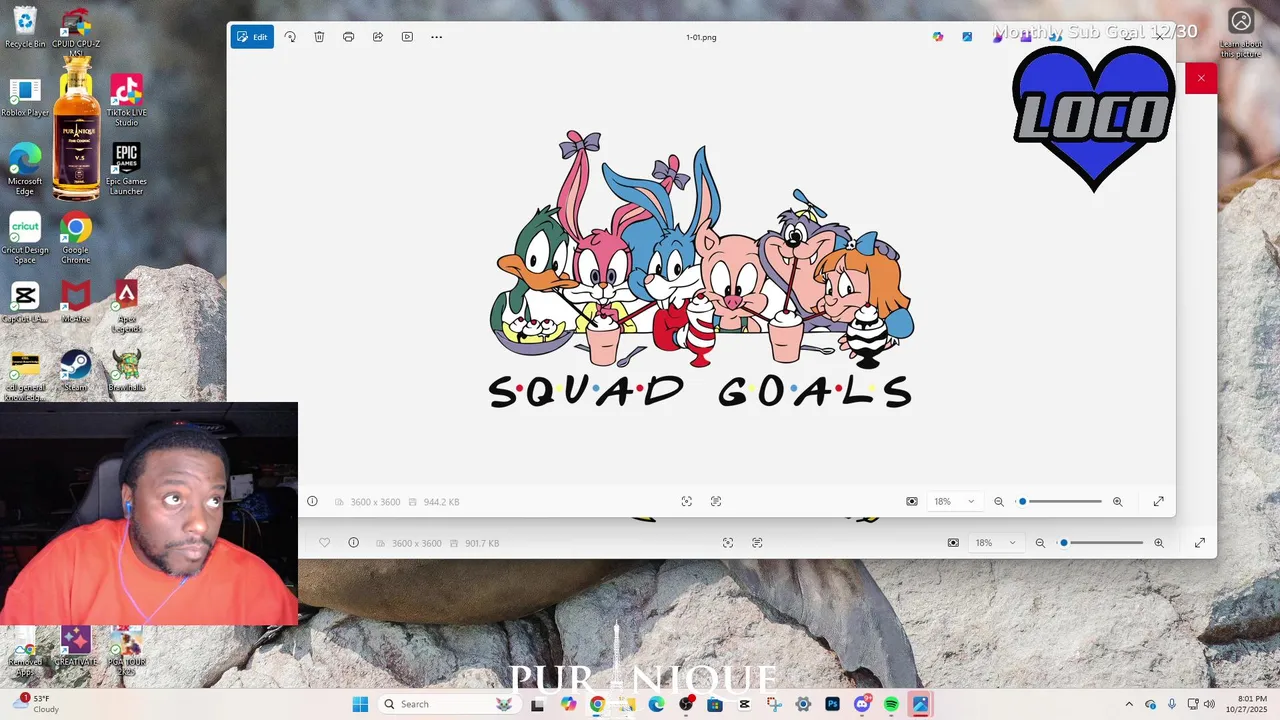The image size is (1280, 720).
Task: Start slideshow from the top toolbar
Action: point(407,37)
